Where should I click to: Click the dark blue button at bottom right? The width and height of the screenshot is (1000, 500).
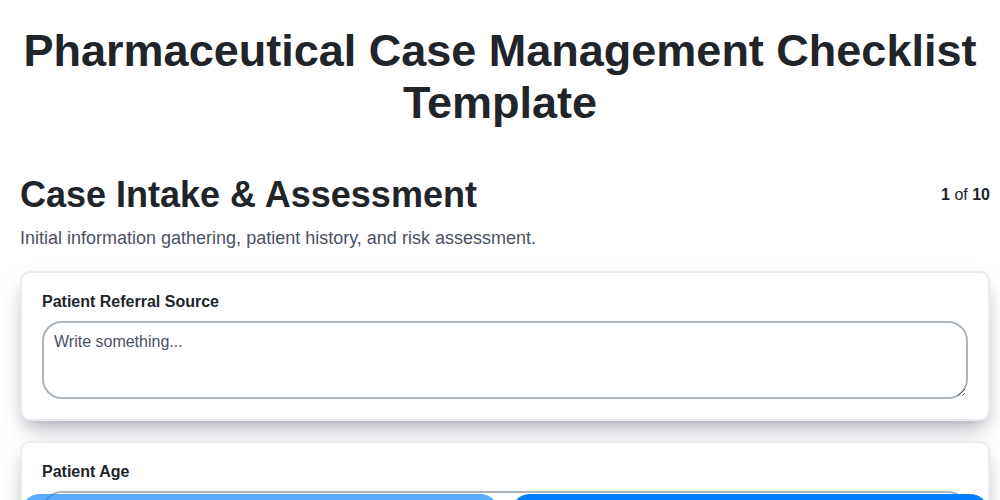click(750, 496)
